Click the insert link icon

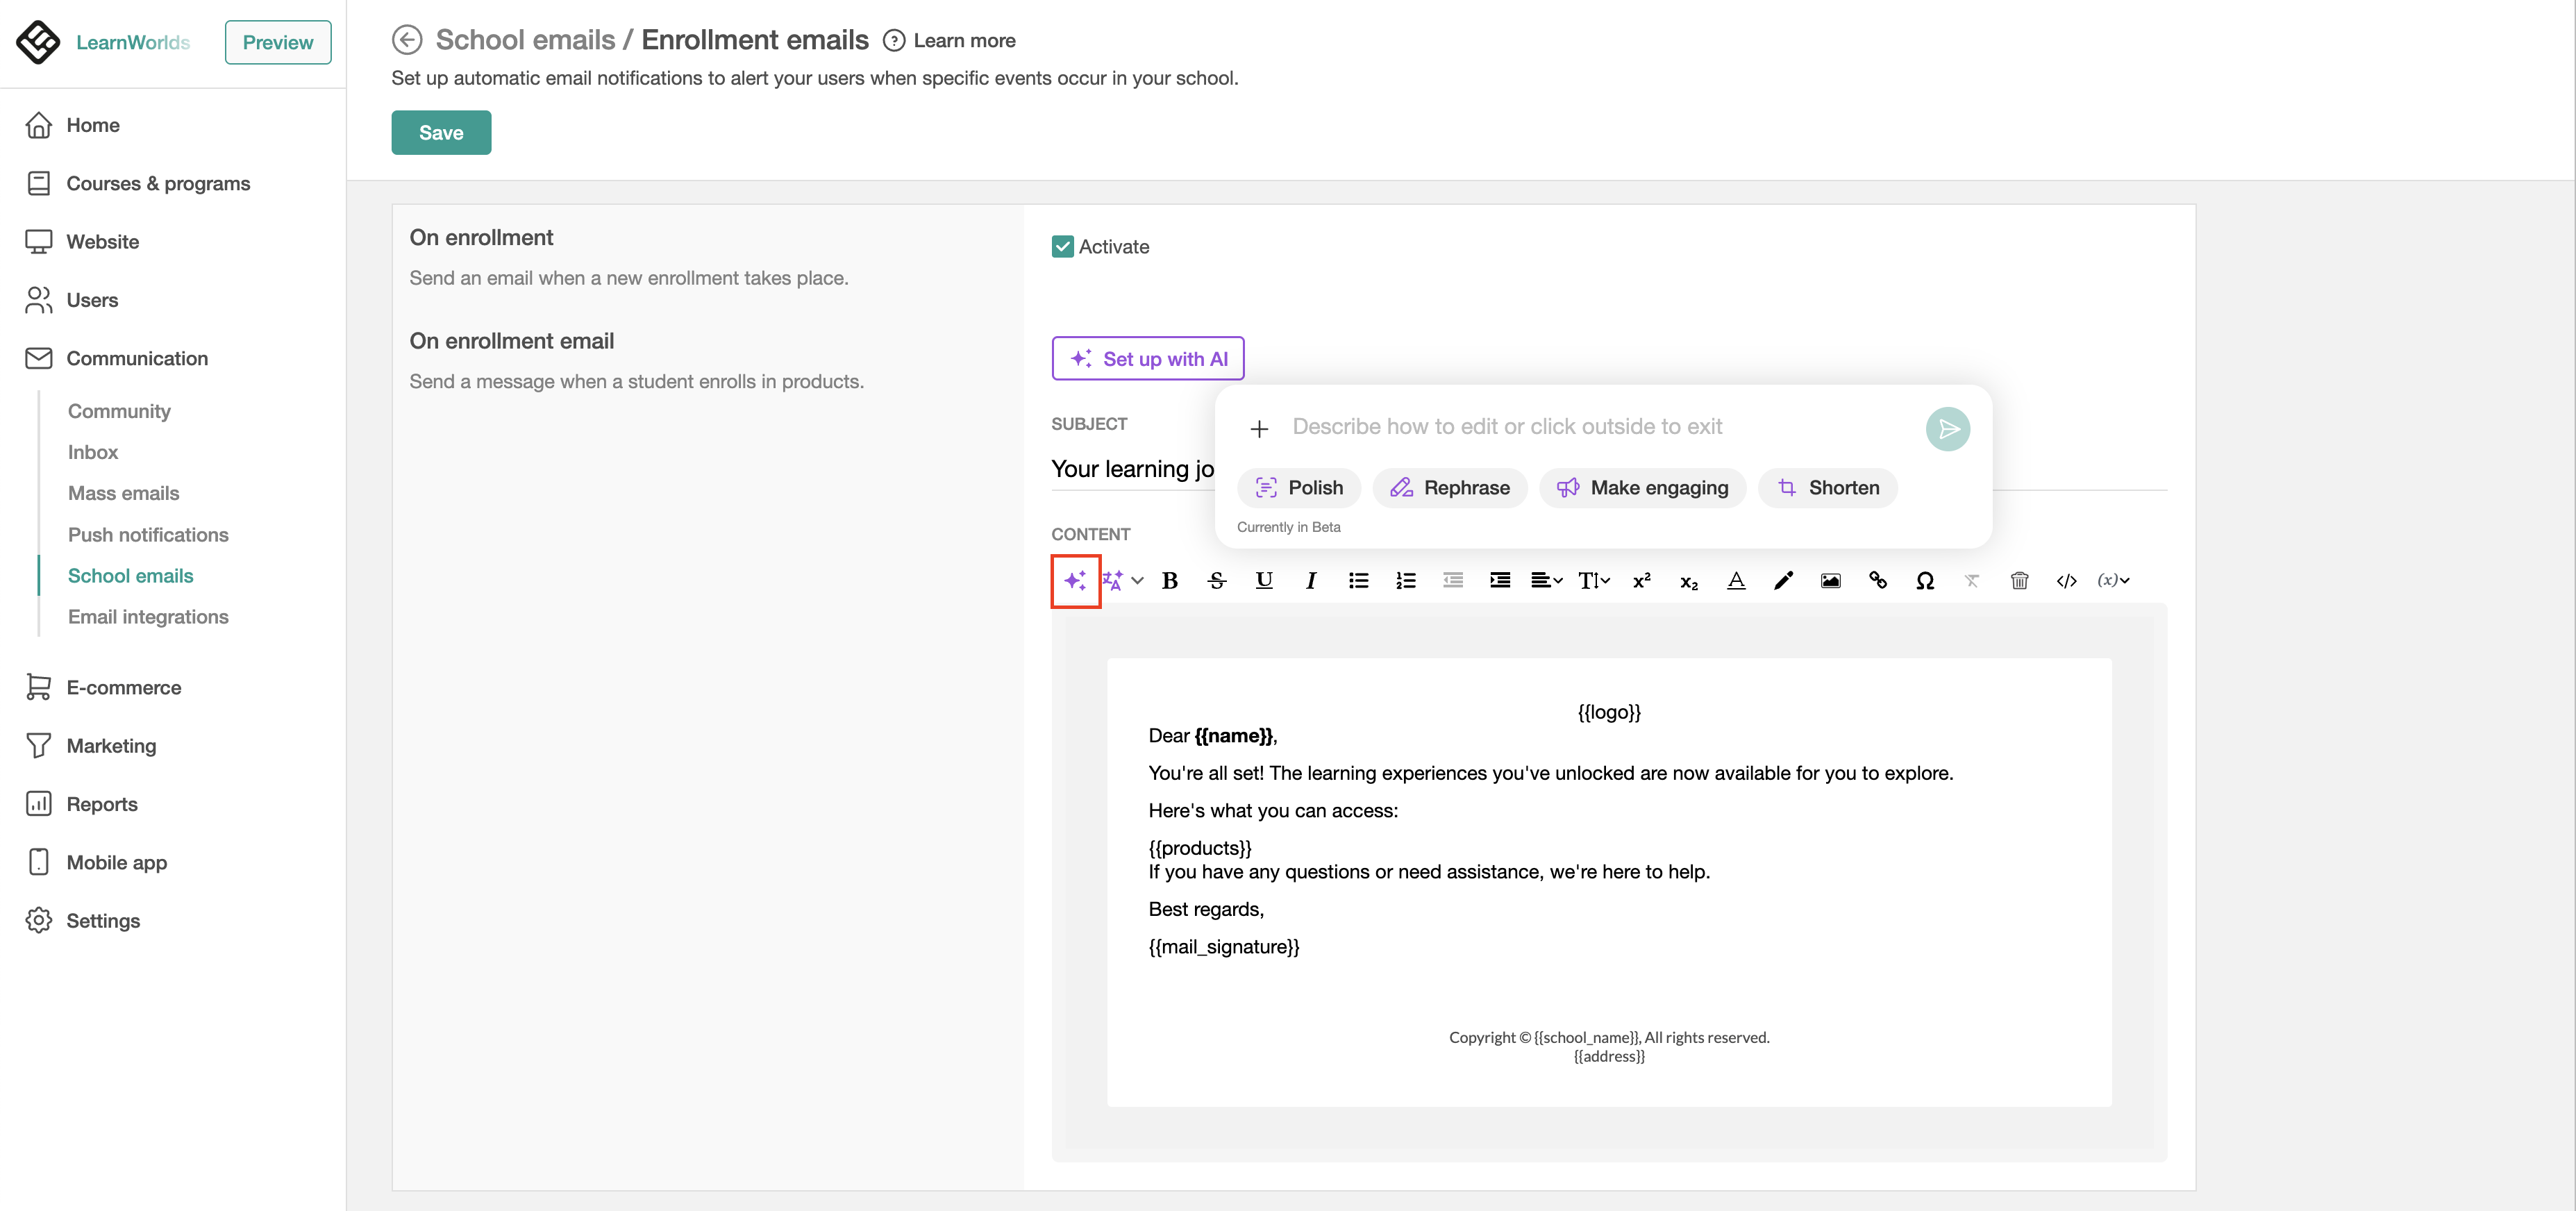click(1877, 581)
